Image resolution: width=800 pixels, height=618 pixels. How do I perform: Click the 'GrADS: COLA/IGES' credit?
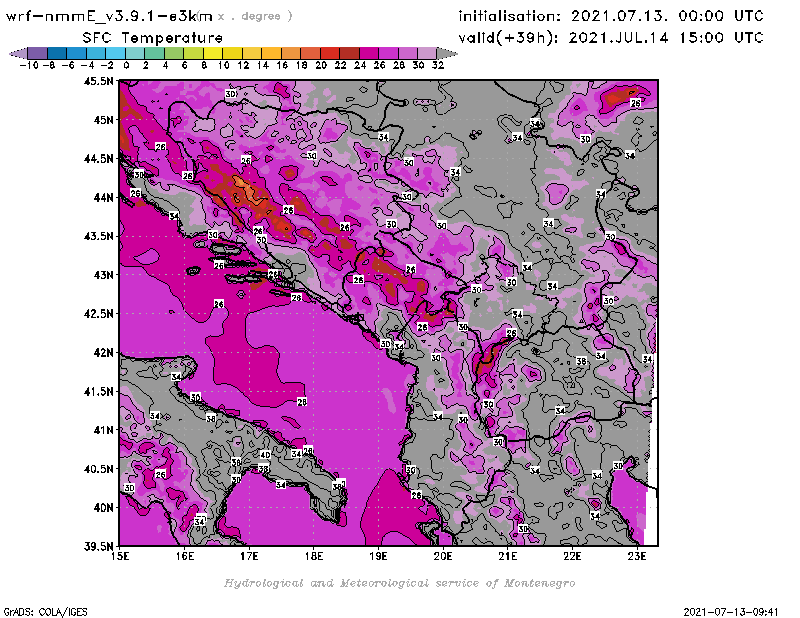pos(45,612)
